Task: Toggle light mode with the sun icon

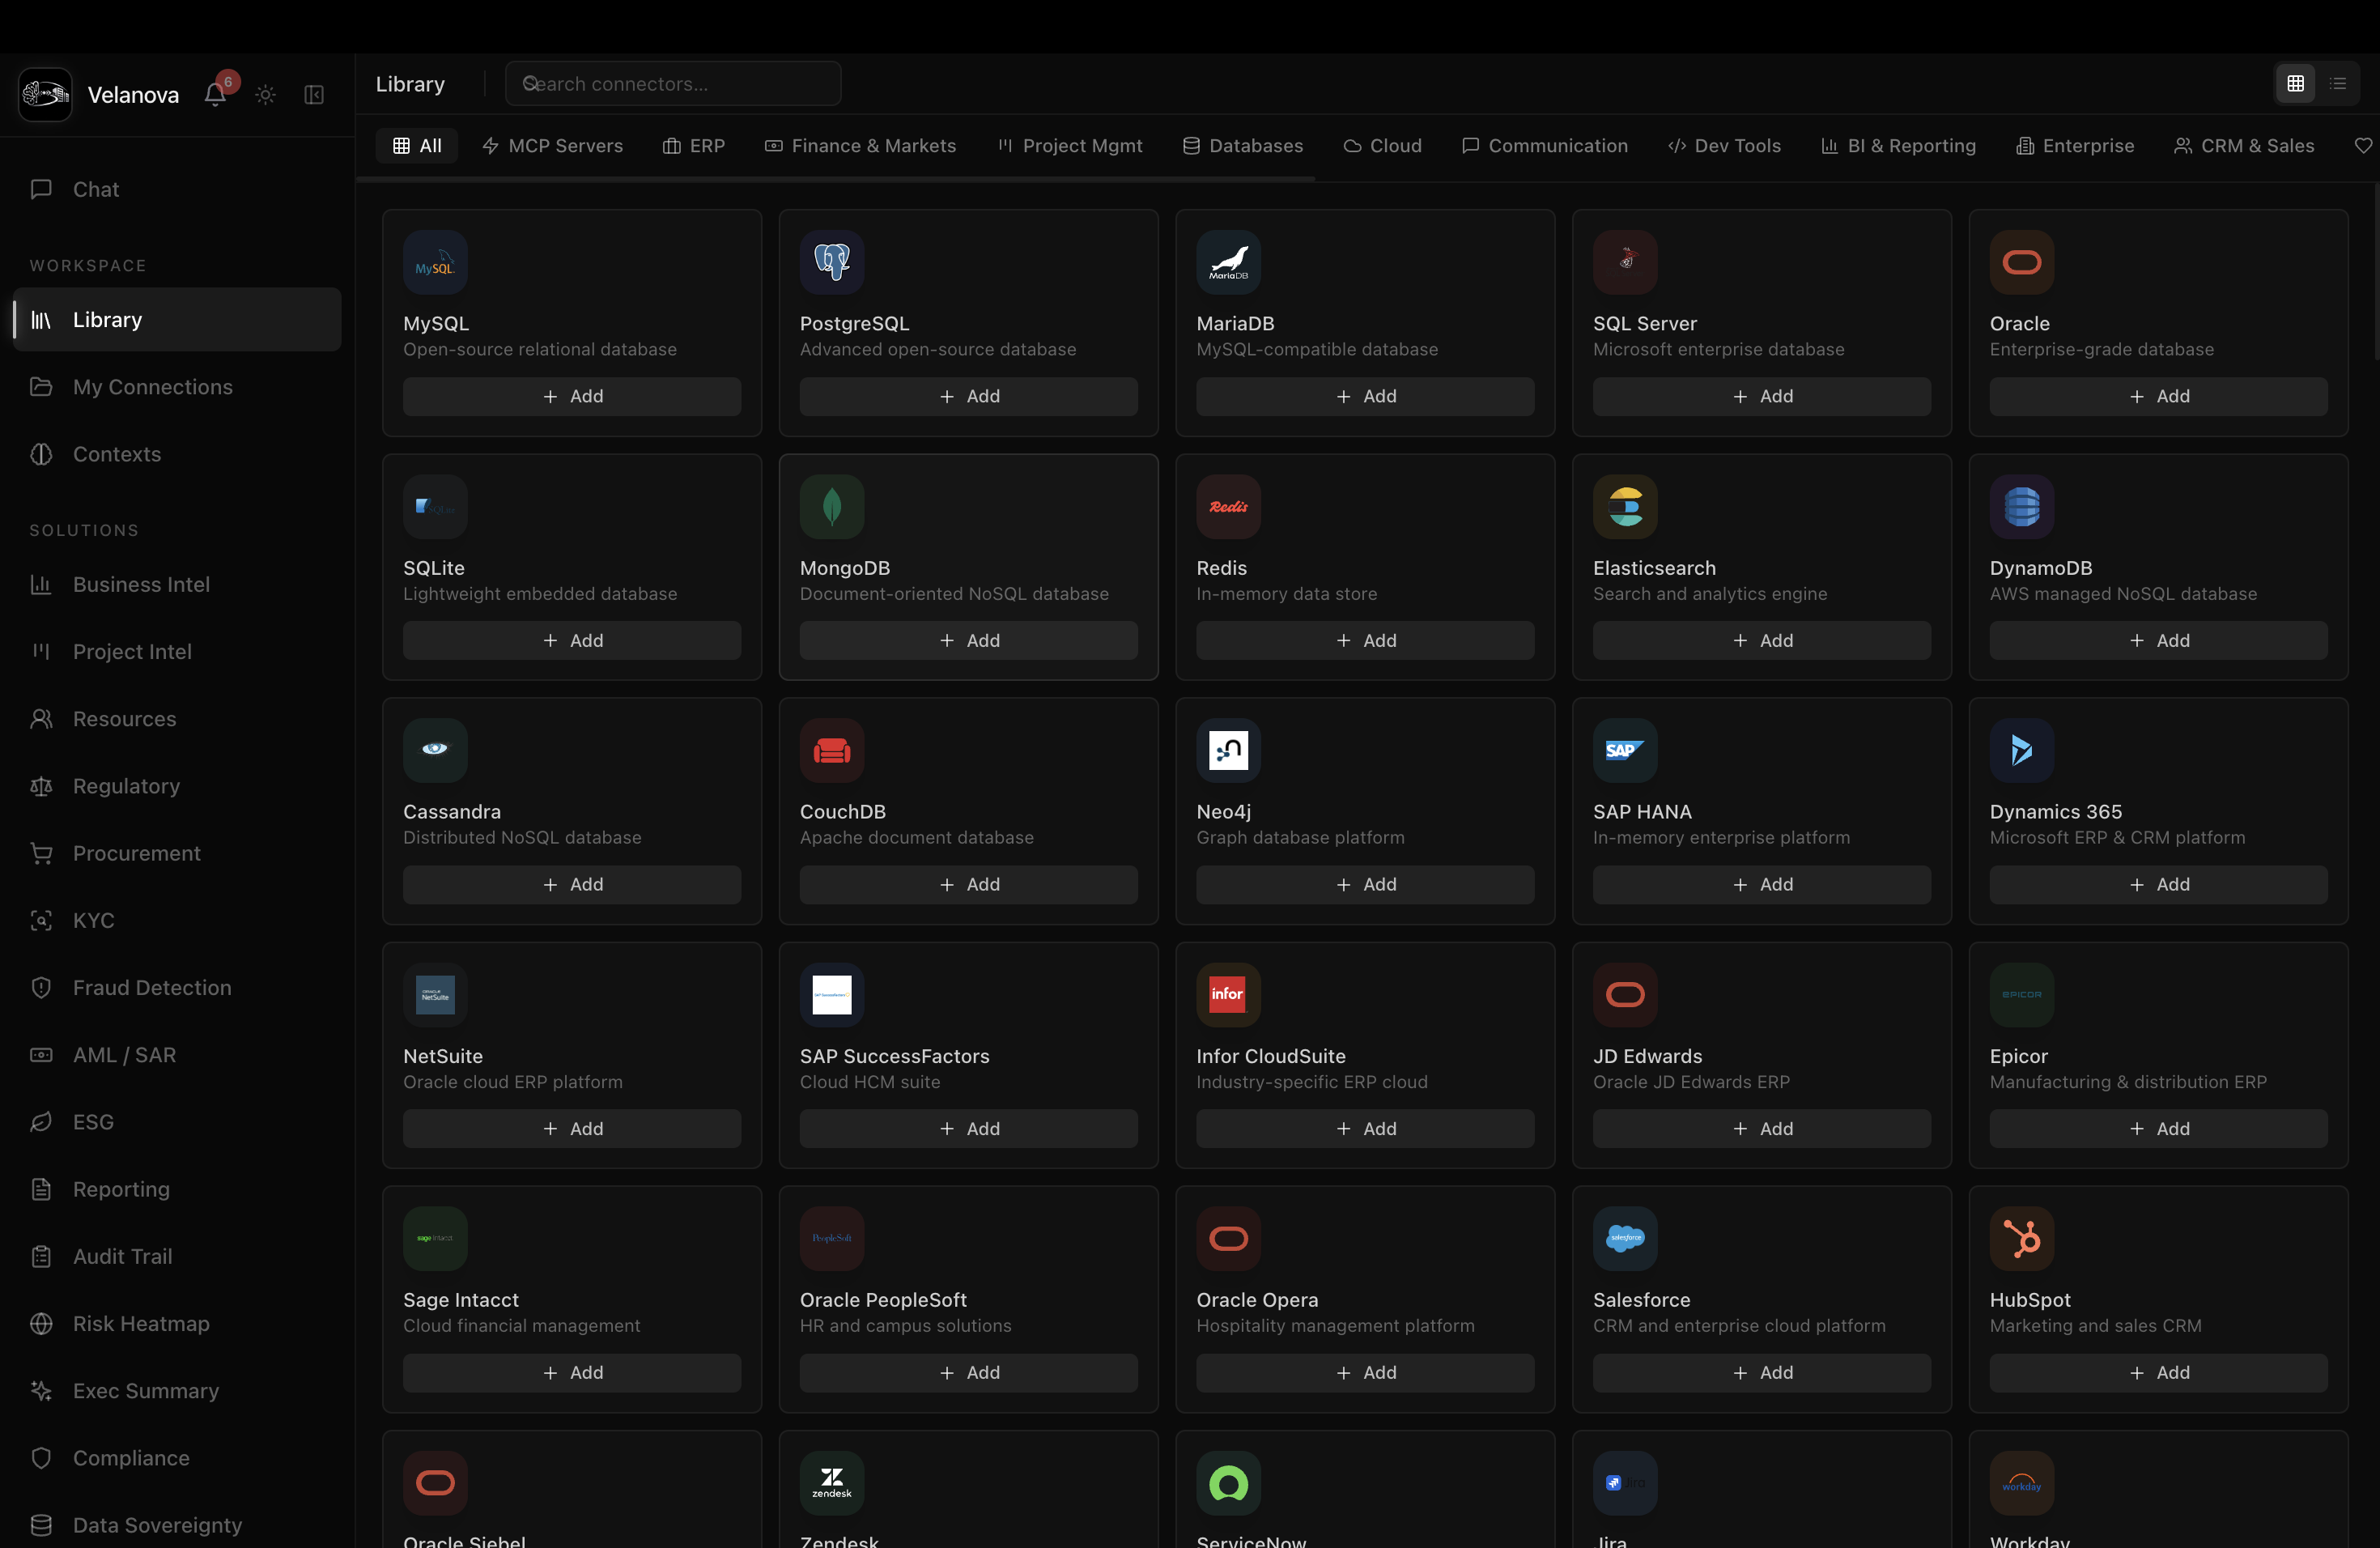Action: pos(265,94)
